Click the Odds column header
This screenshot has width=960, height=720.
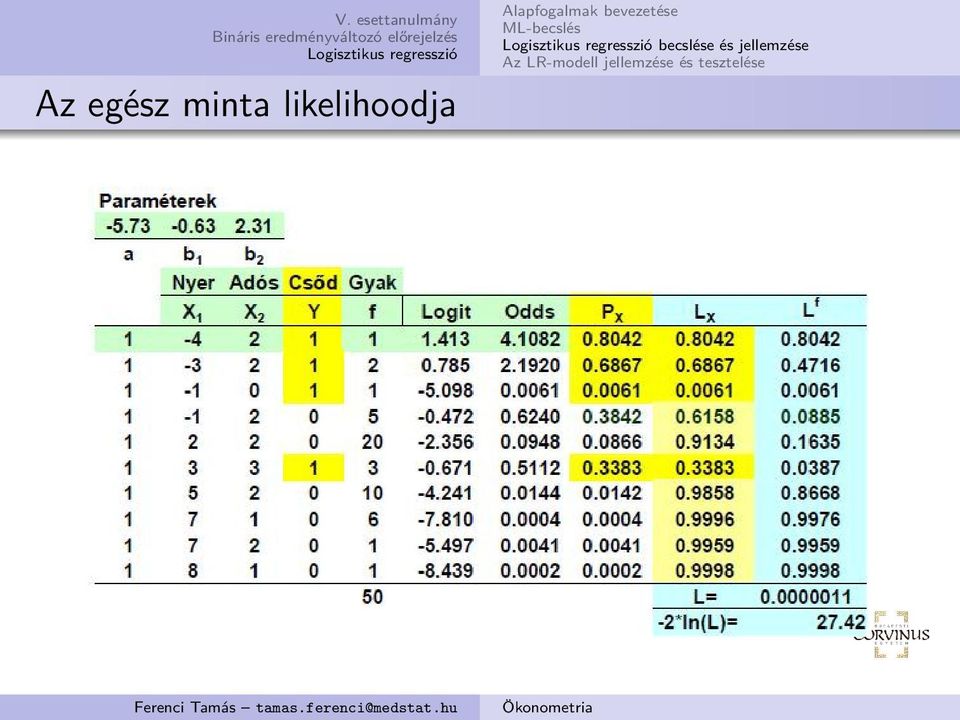(x=530, y=312)
